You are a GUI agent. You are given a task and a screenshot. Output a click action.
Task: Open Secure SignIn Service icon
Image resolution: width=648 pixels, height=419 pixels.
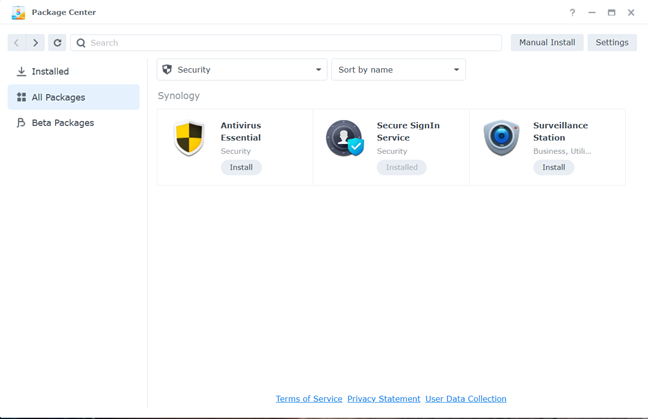[x=345, y=138]
